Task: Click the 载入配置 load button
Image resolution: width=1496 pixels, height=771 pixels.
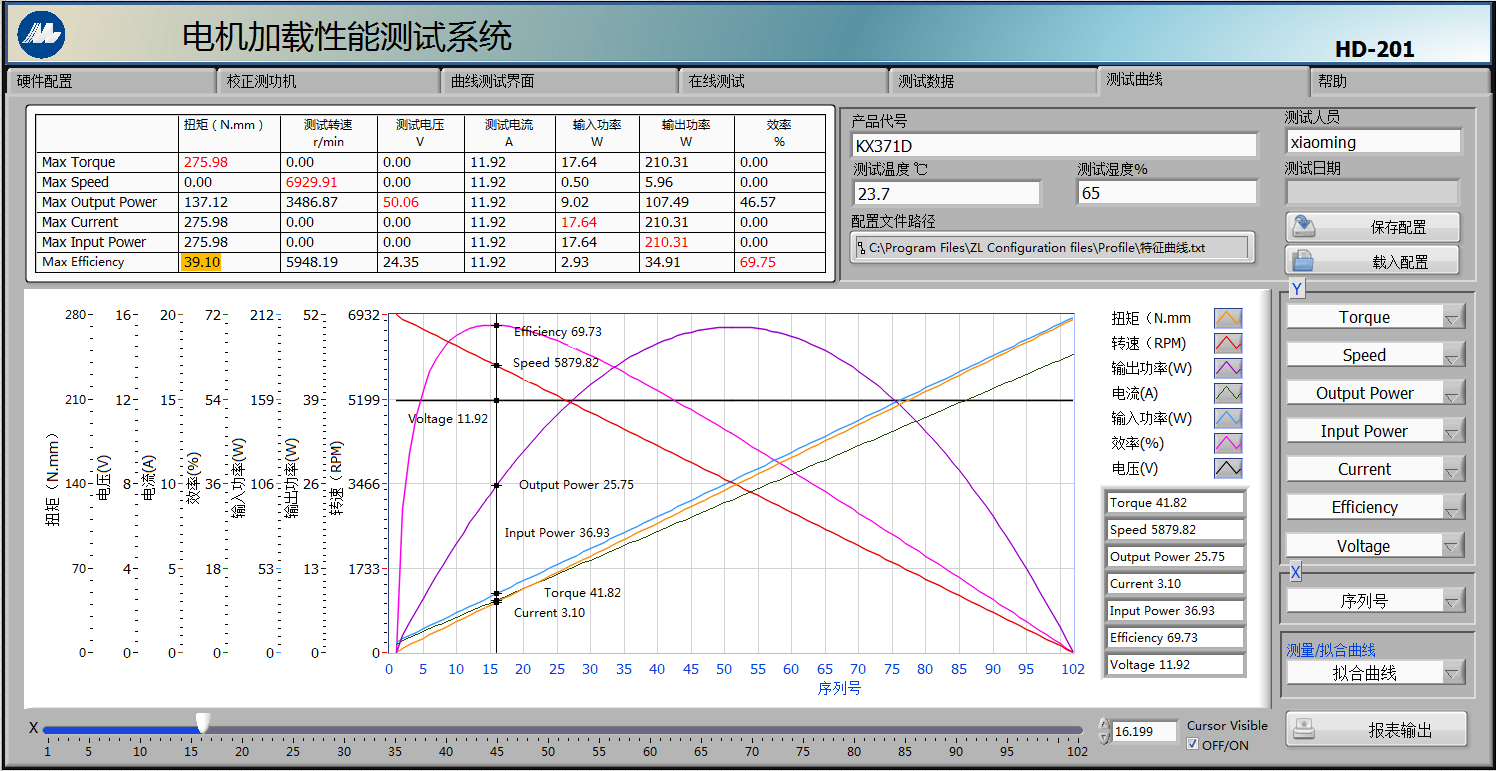Action: tap(1372, 262)
